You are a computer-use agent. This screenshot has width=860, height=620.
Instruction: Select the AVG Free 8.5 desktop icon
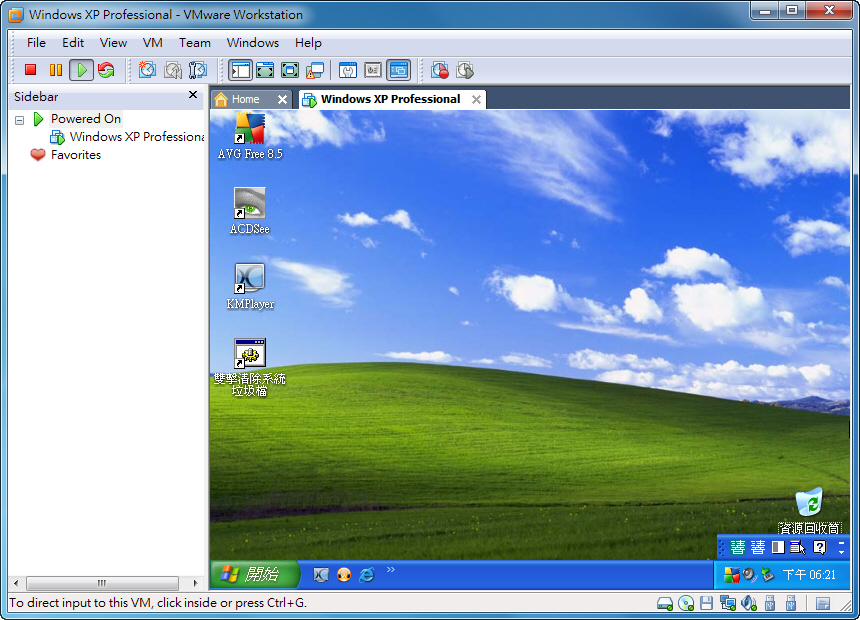click(x=250, y=137)
